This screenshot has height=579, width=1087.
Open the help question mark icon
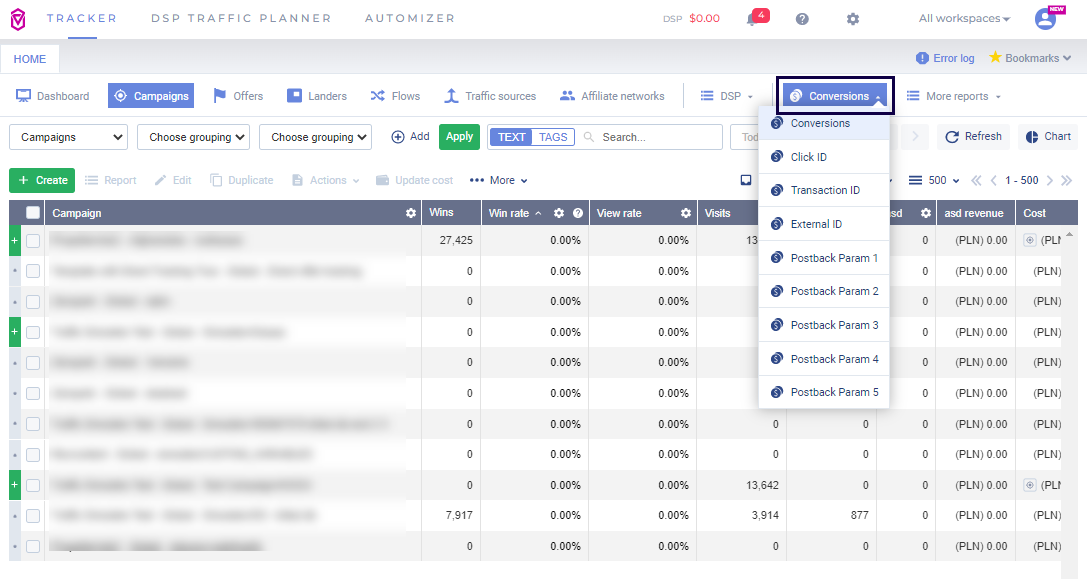click(x=802, y=19)
